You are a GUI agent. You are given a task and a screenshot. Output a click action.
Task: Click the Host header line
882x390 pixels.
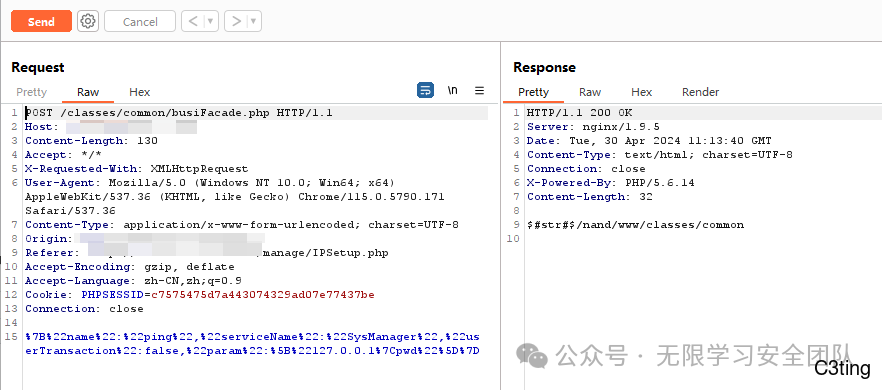click(x=111, y=127)
